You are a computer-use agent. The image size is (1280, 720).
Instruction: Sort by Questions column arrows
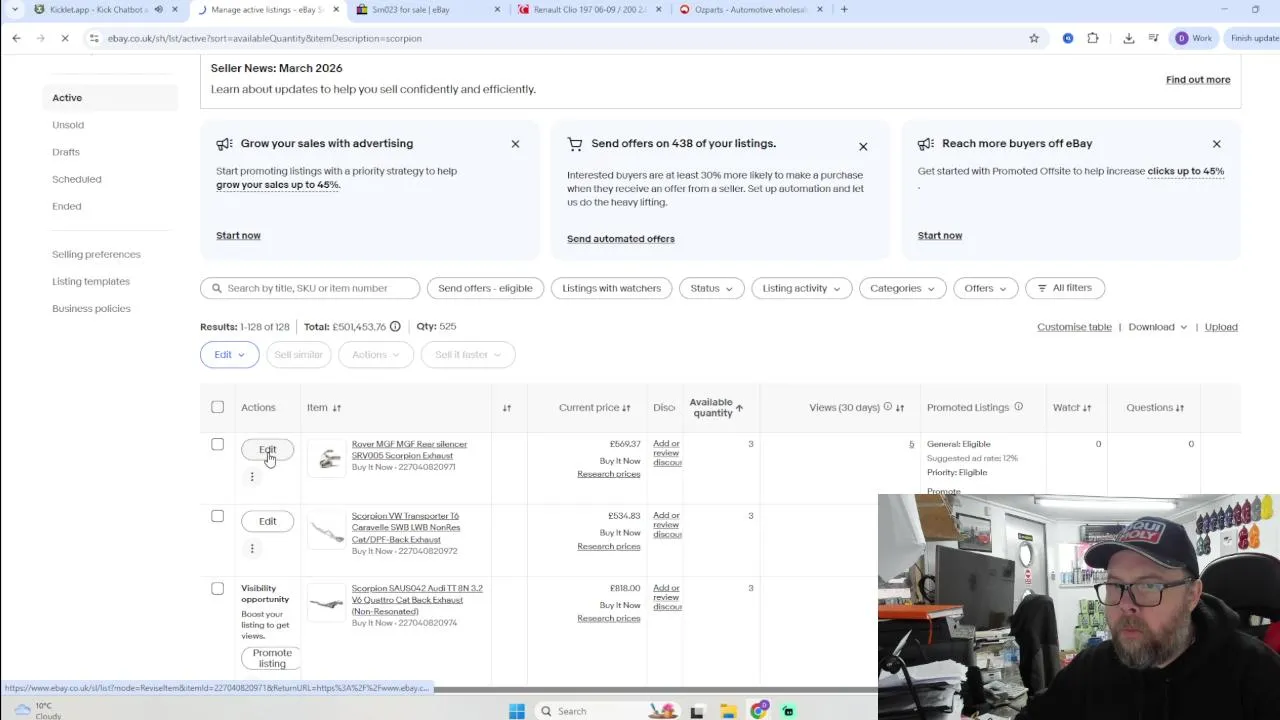click(1180, 408)
